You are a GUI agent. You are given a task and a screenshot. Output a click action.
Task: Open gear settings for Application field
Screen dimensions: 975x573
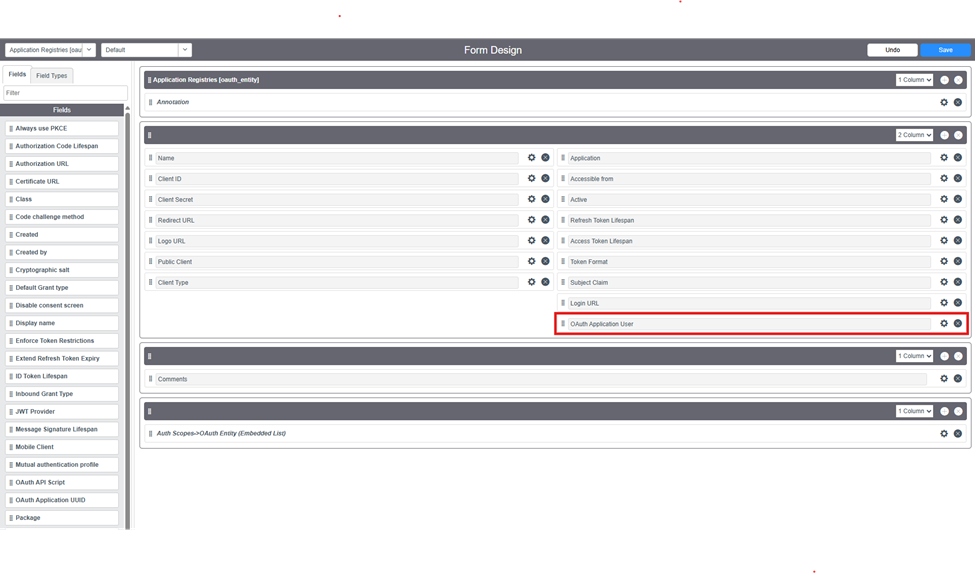(x=944, y=158)
